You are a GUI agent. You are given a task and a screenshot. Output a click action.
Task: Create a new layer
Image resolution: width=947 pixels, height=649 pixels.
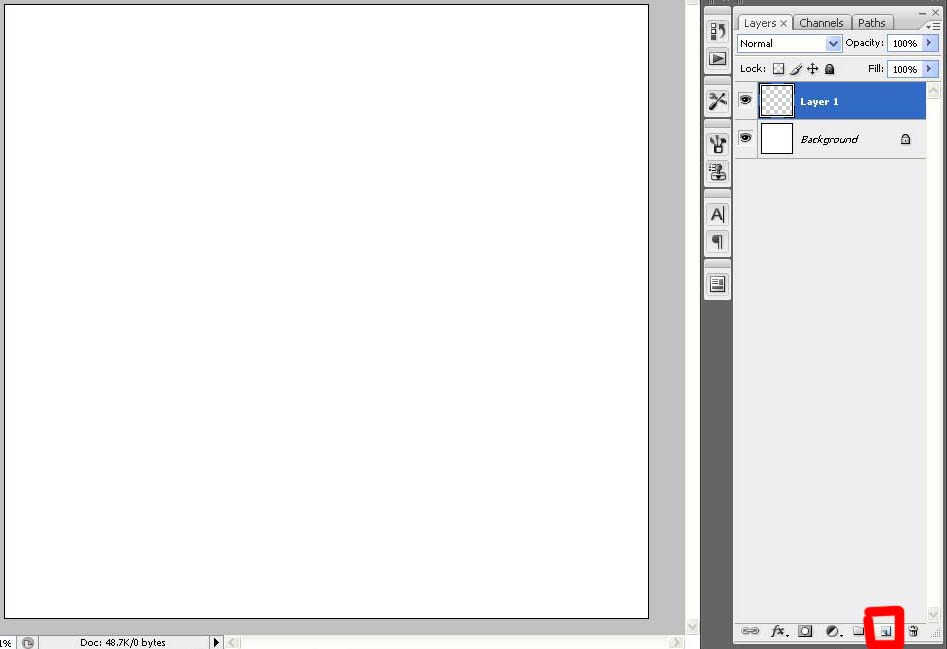click(x=886, y=631)
